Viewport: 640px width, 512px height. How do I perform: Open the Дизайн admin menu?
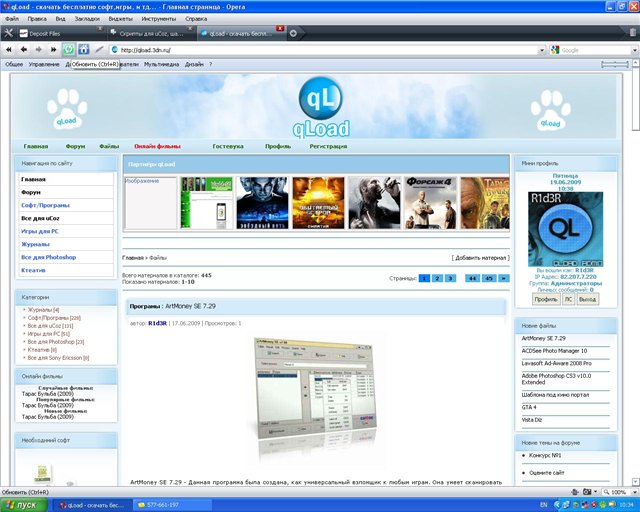point(194,65)
